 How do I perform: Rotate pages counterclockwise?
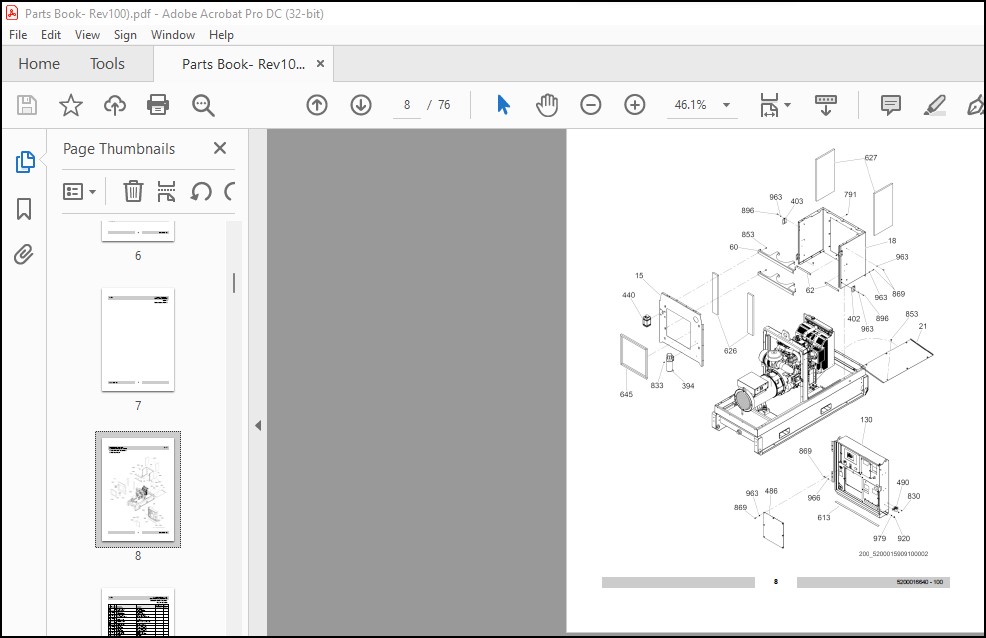[x=201, y=191]
